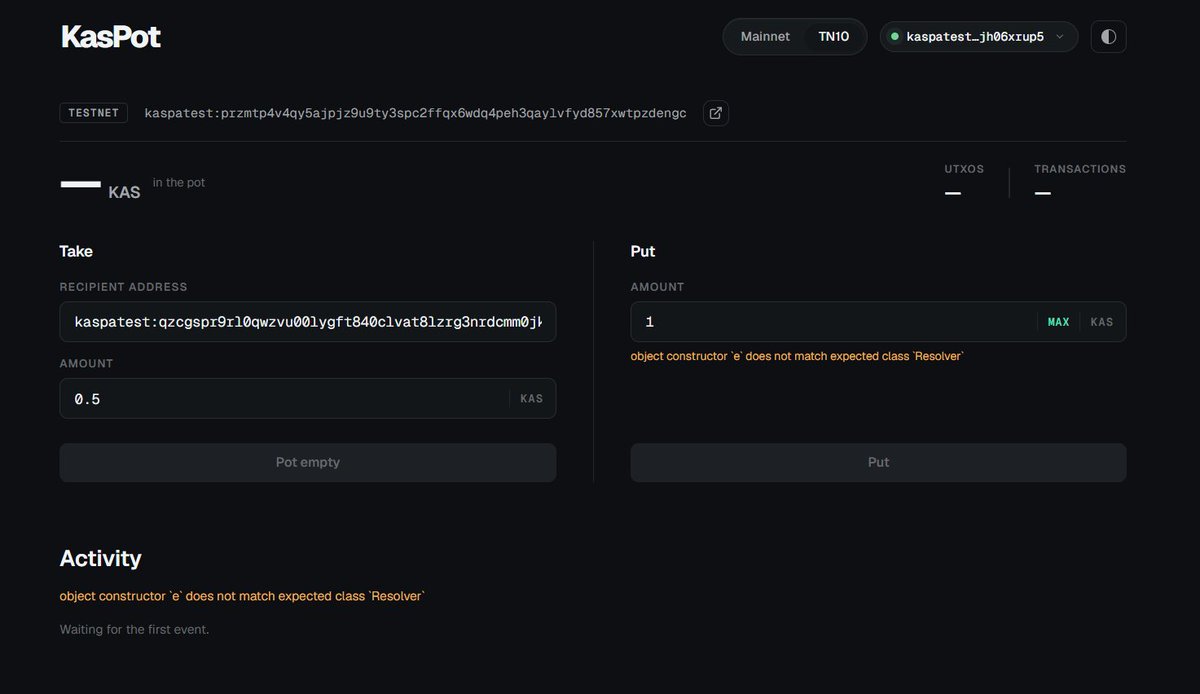Screen dimensions: 1200x694
Task: Click 'in the pot' label
Action: (x=179, y=183)
